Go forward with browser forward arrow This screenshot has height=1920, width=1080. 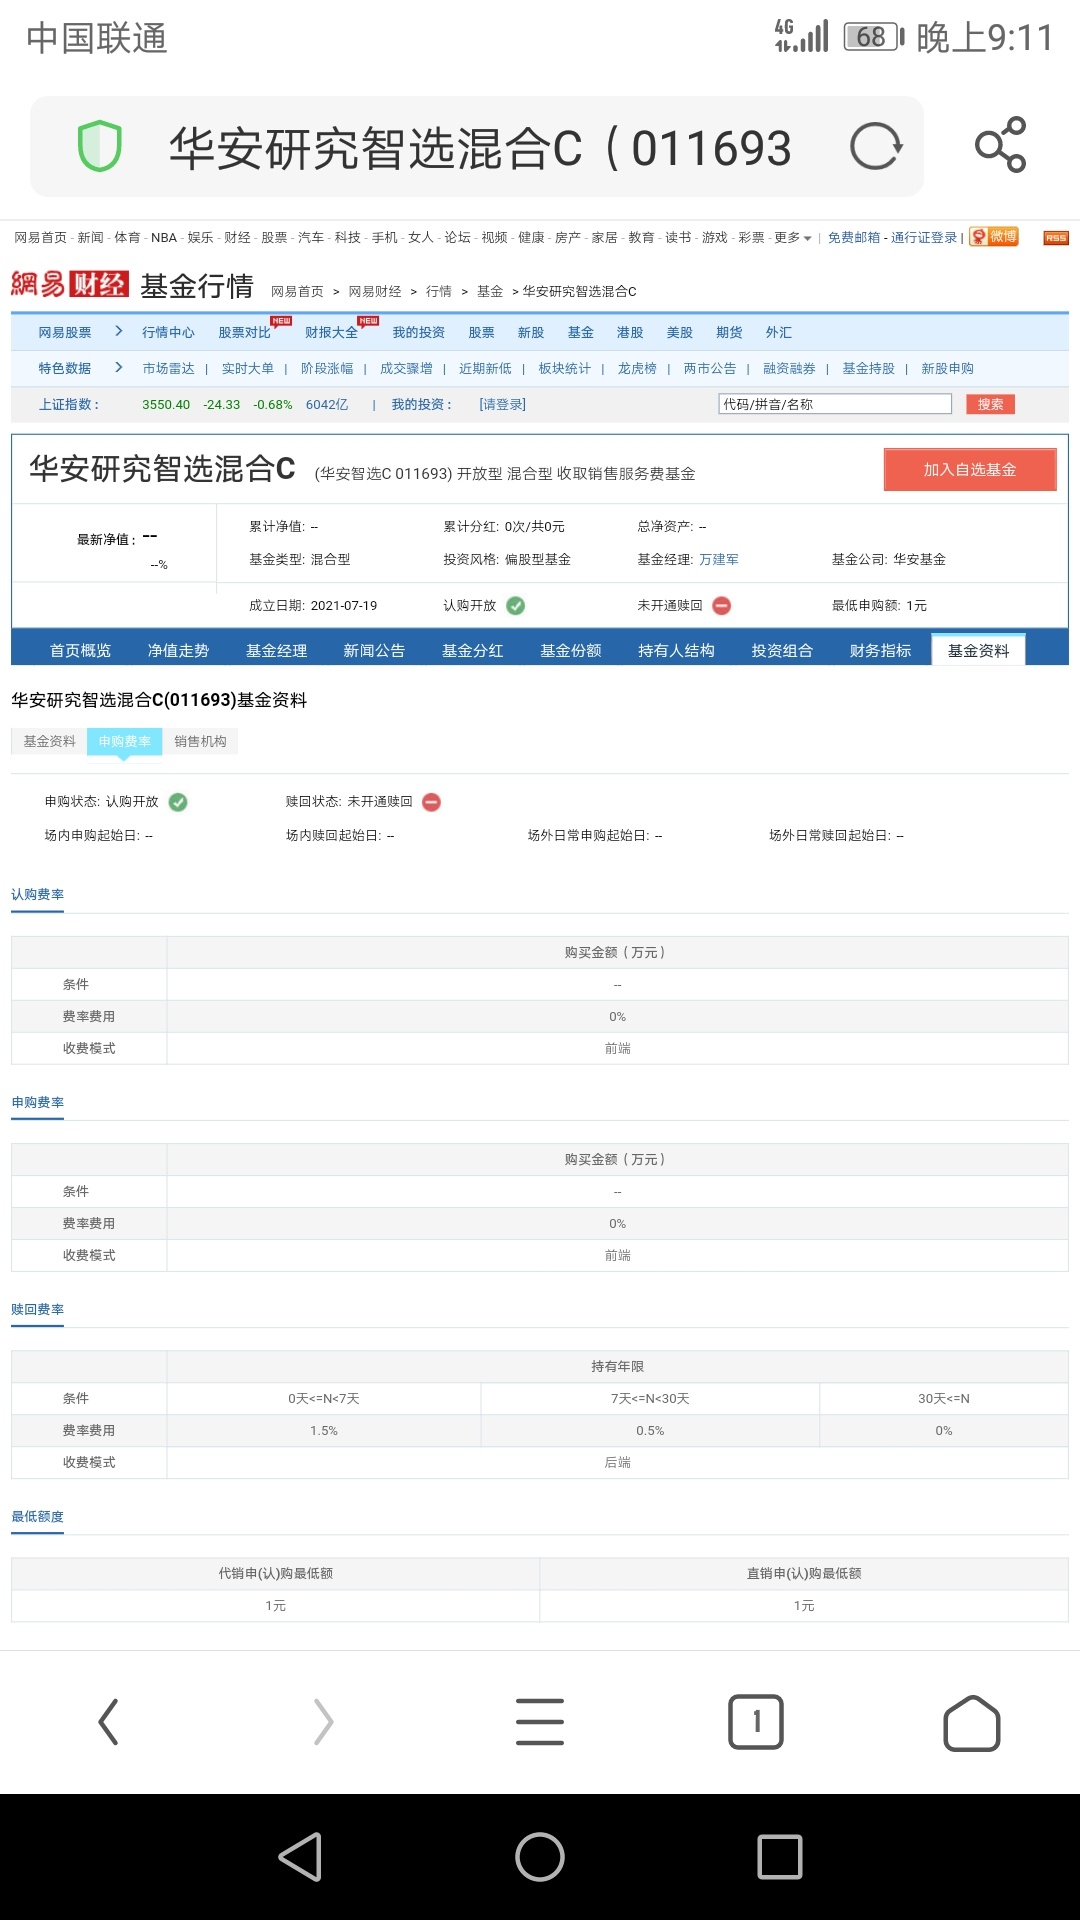[x=323, y=1722]
